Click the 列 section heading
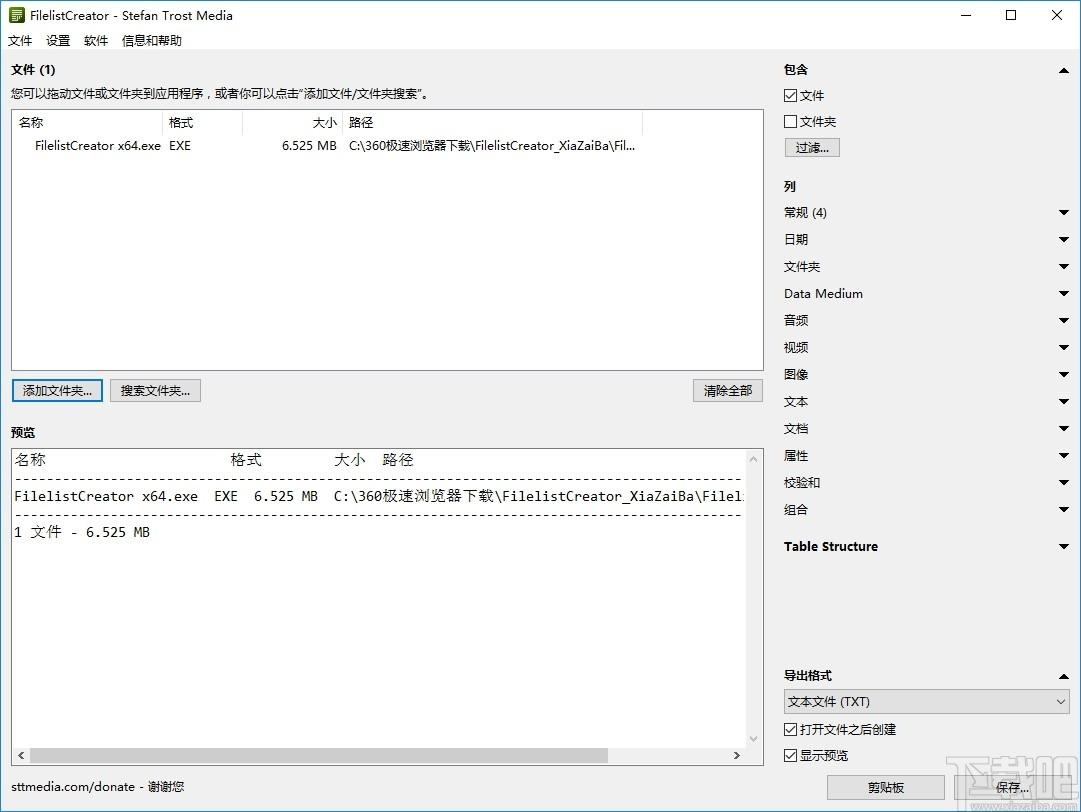The width and height of the screenshot is (1081, 812). coord(790,186)
